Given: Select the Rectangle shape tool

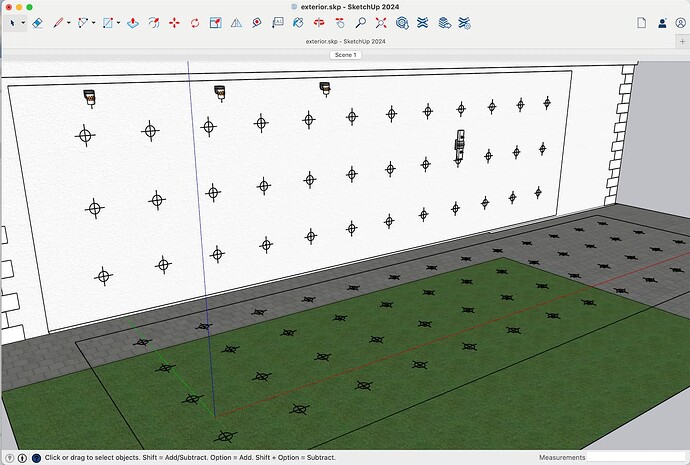Looking at the screenshot, I should click(107, 23).
